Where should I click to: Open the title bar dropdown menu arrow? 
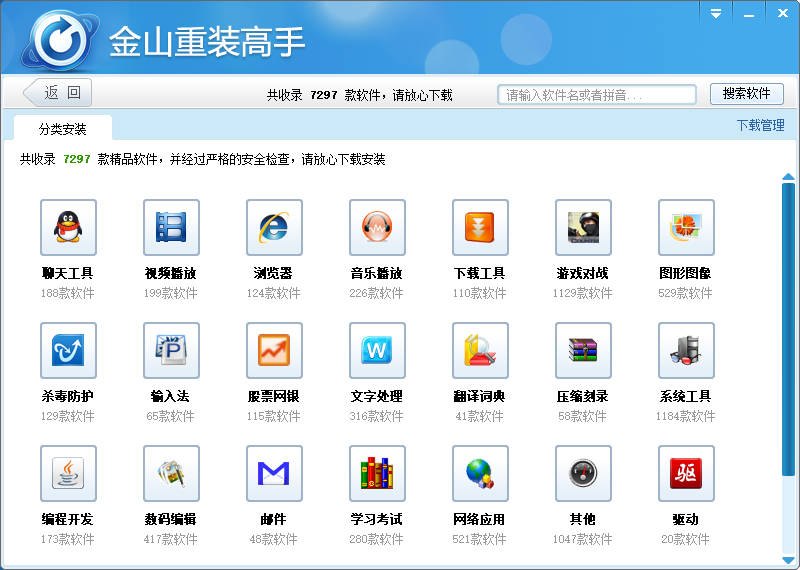point(716,14)
